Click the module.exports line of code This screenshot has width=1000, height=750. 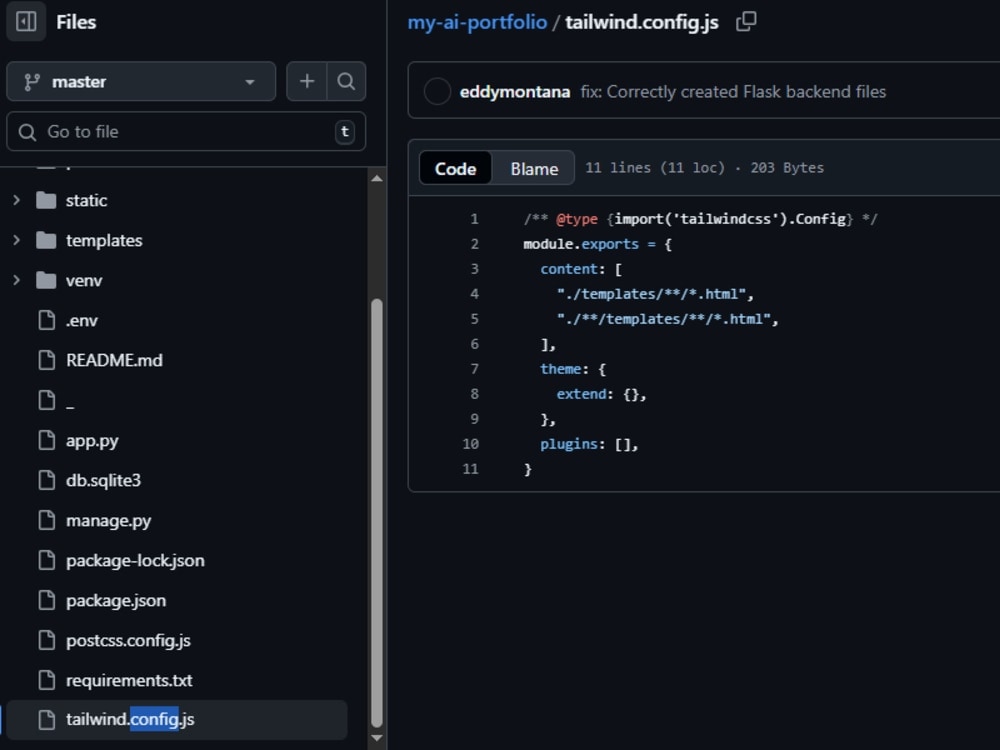[x=598, y=244]
